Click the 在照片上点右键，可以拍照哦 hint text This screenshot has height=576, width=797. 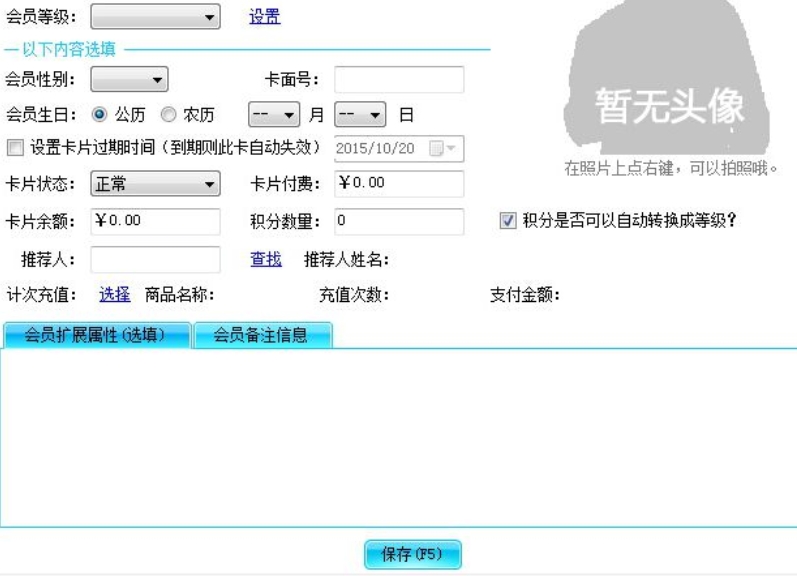point(671,168)
